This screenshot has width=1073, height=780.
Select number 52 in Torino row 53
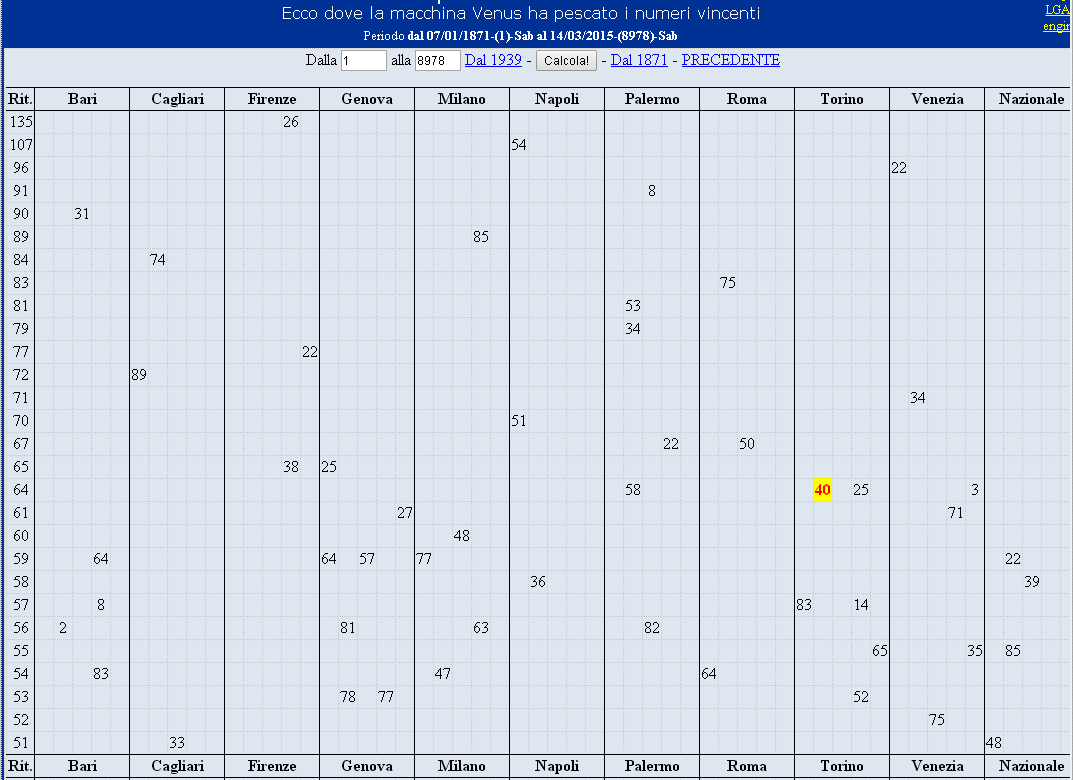(x=861, y=697)
